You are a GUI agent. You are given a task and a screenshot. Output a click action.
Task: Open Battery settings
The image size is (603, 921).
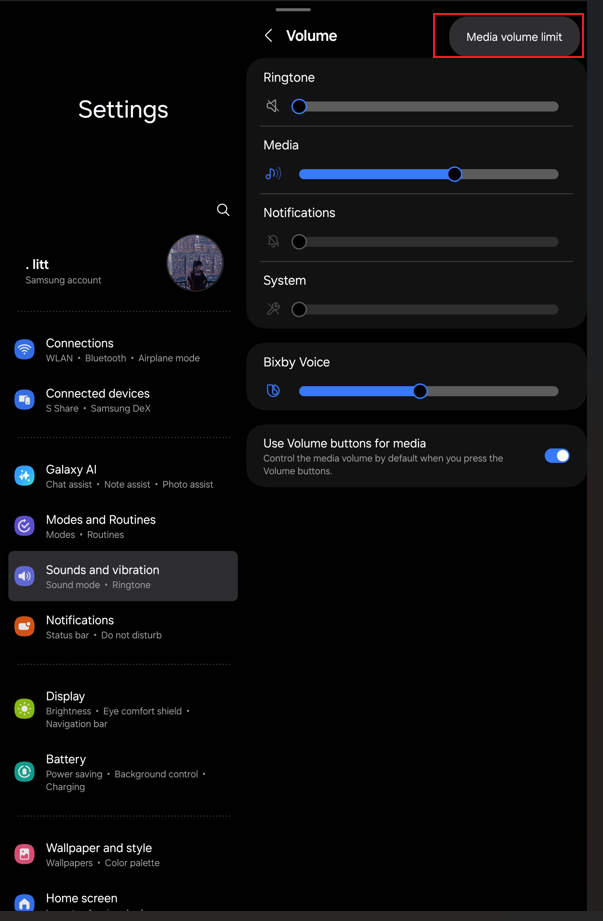point(123,772)
